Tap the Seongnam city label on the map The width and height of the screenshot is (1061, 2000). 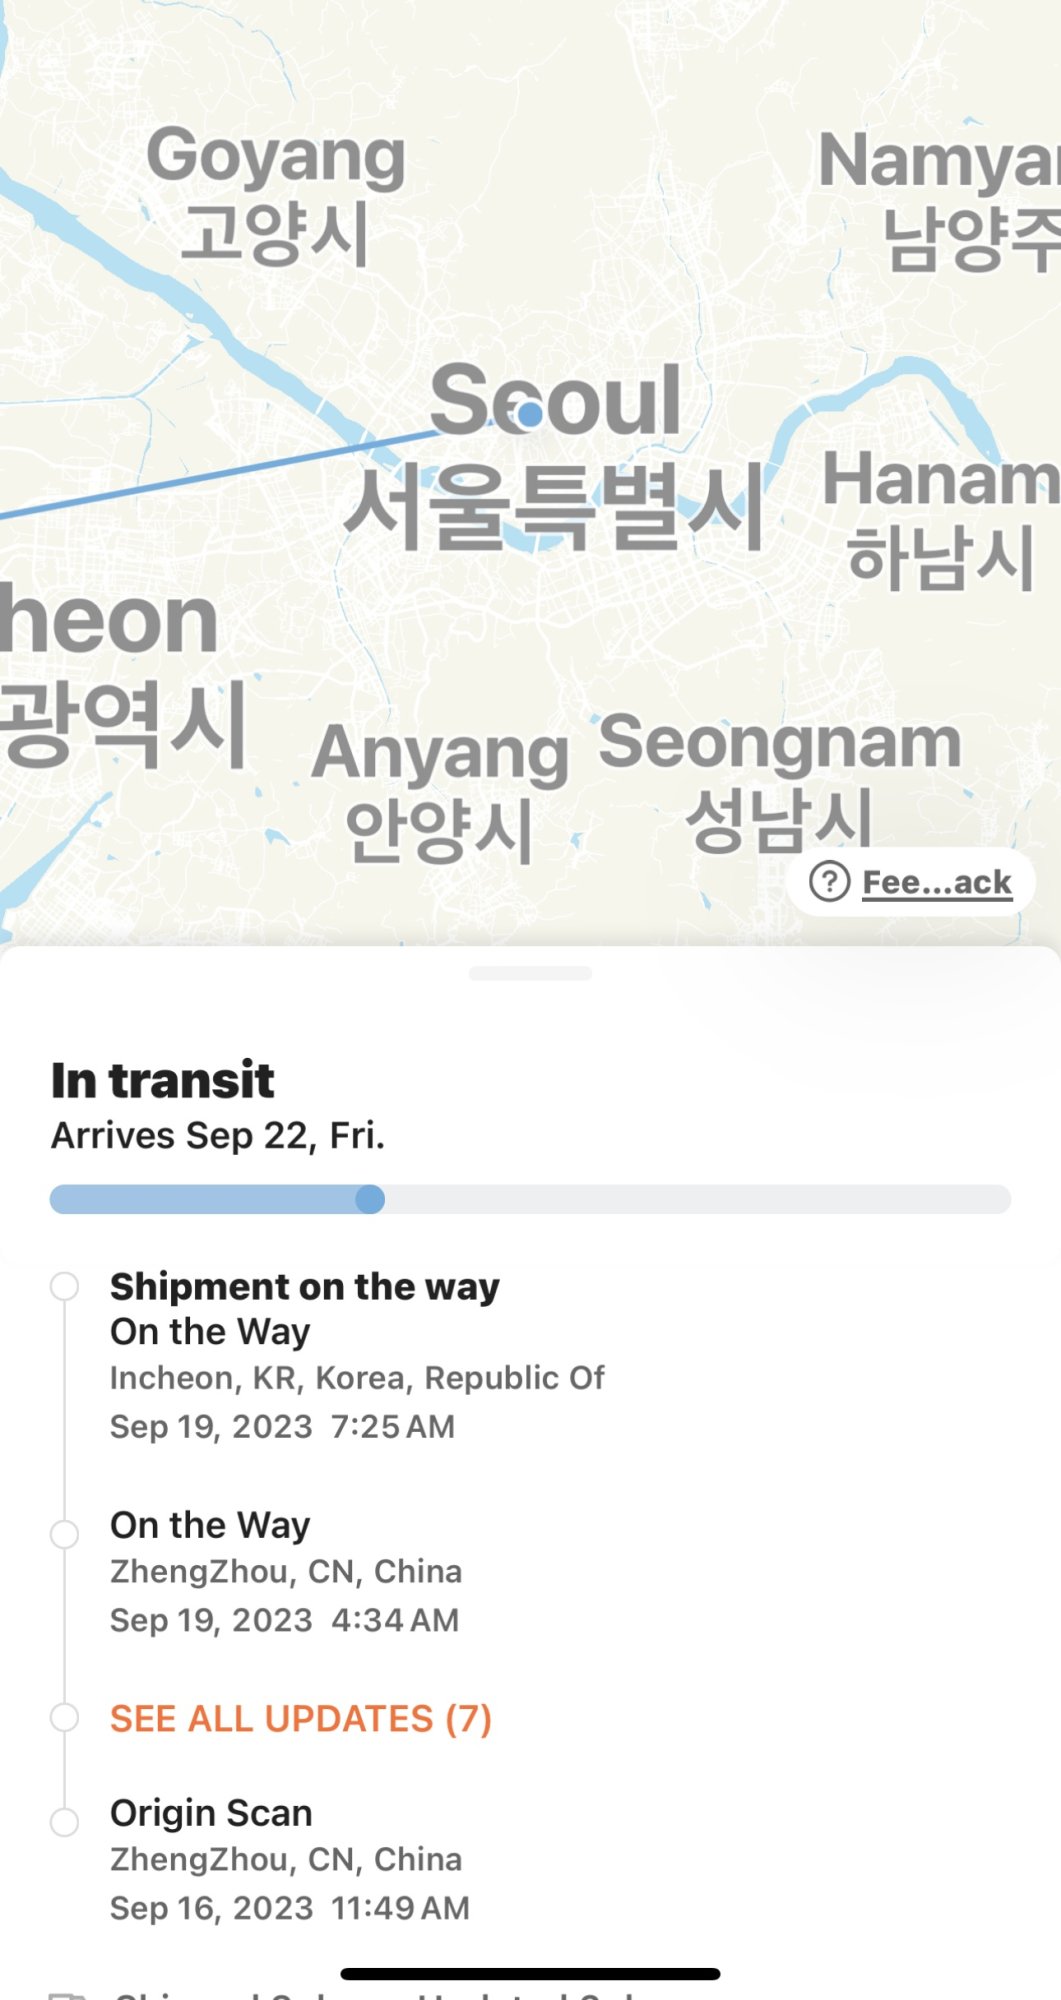pyautogui.click(x=779, y=743)
